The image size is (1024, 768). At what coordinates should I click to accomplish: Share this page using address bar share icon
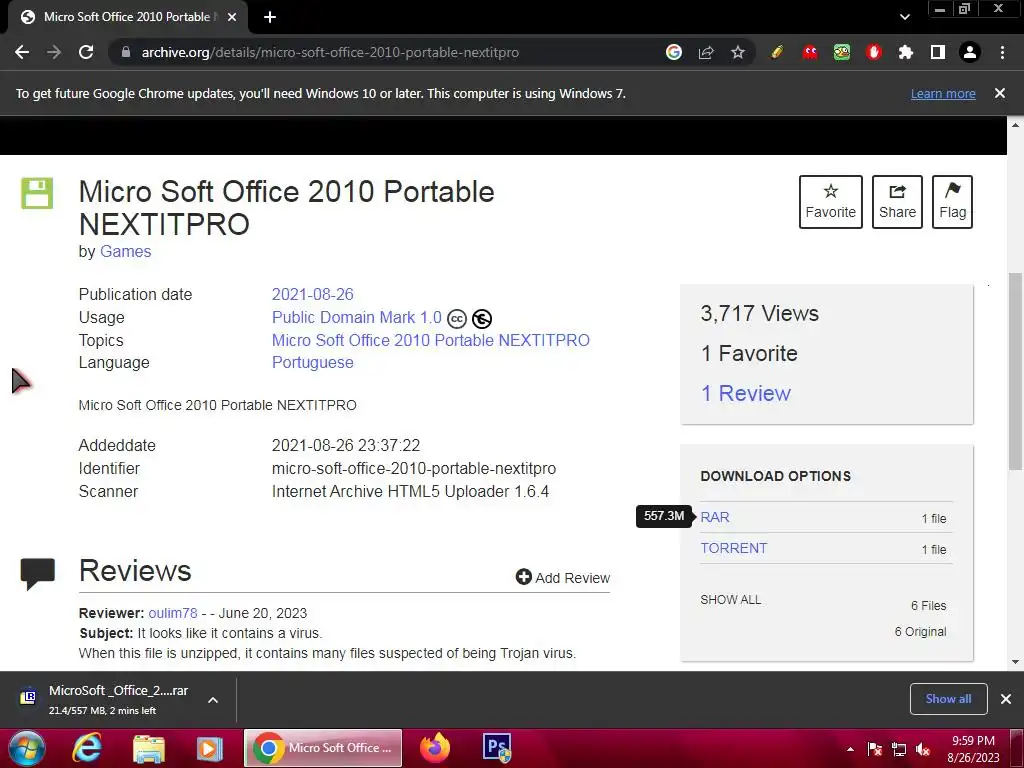[706, 52]
